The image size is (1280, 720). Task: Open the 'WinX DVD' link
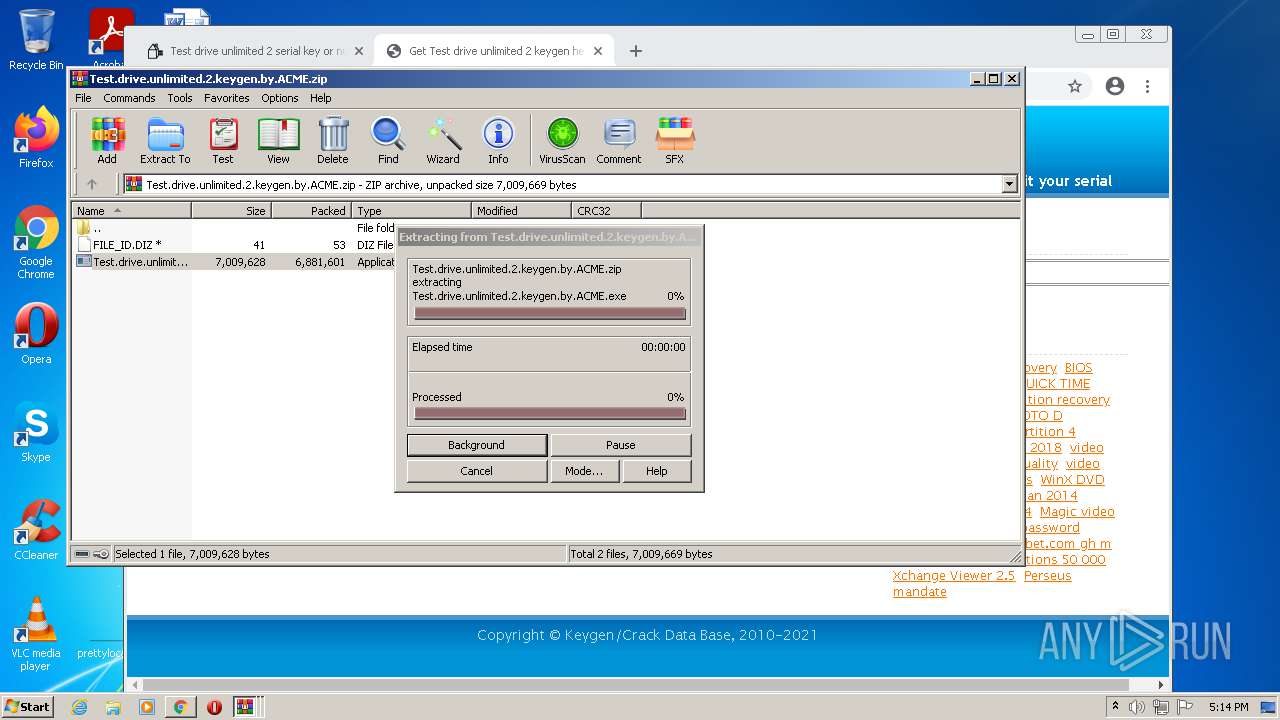1072,480
